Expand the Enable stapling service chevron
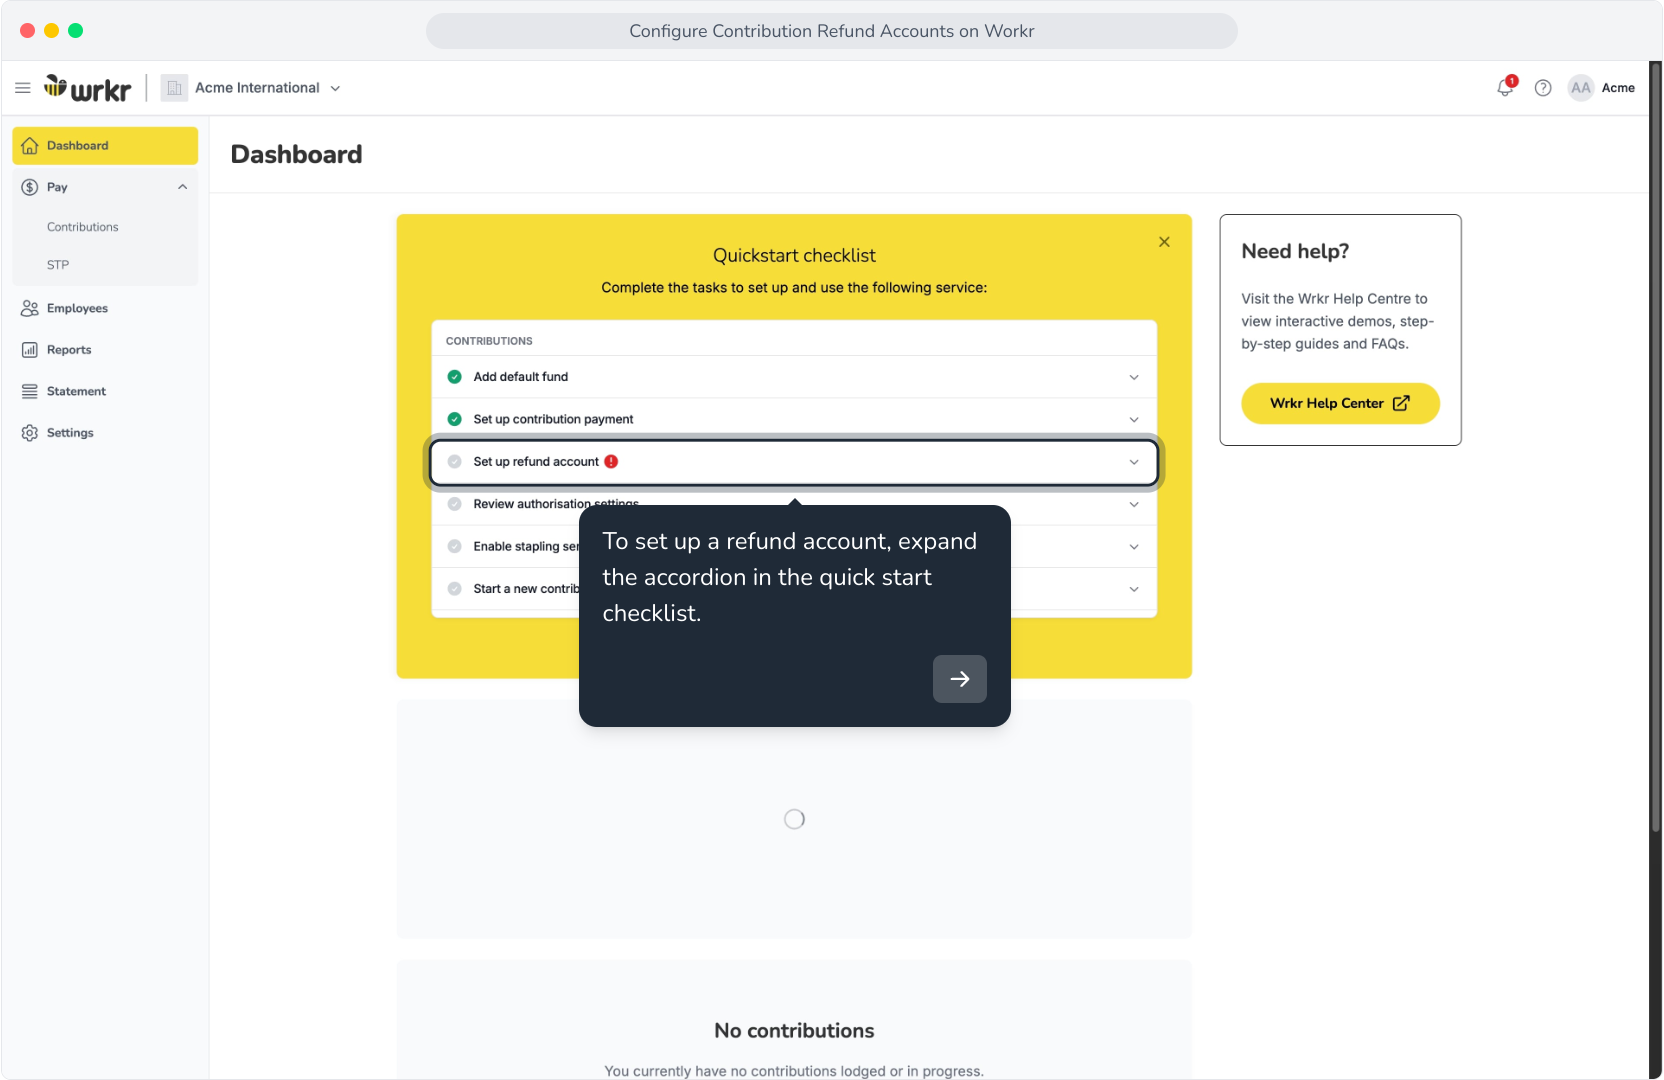 pos(1134,547)
